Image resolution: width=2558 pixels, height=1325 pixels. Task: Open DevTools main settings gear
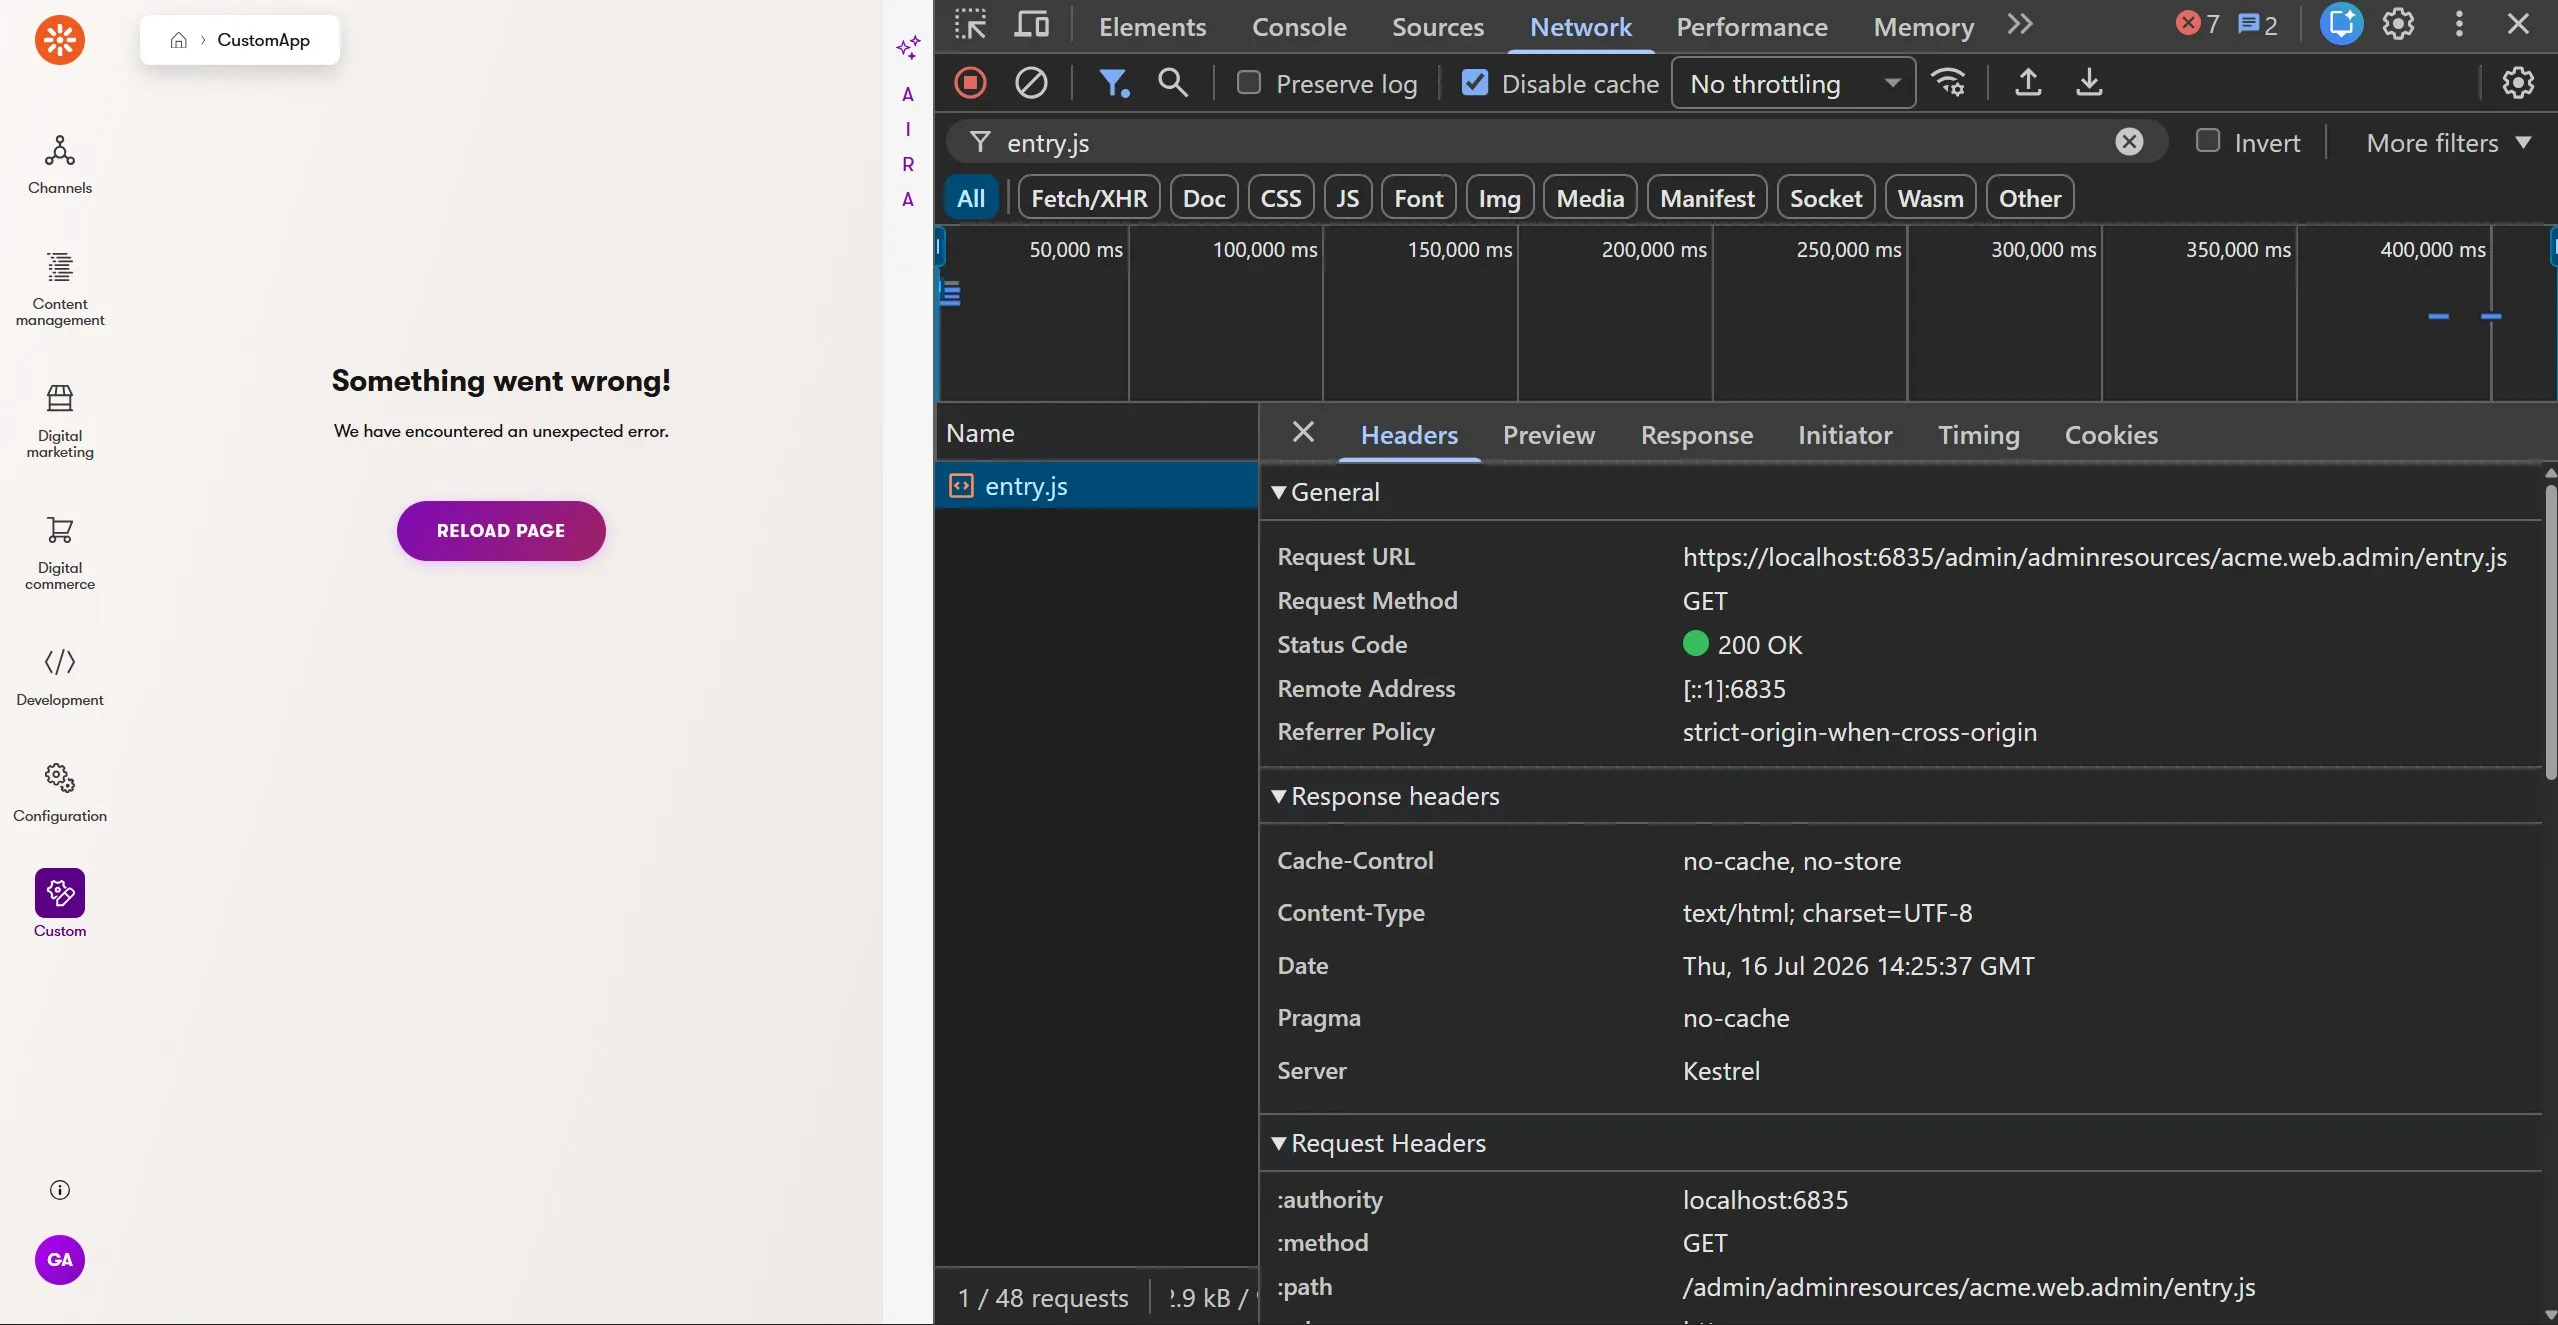[x=2398, y=25]
